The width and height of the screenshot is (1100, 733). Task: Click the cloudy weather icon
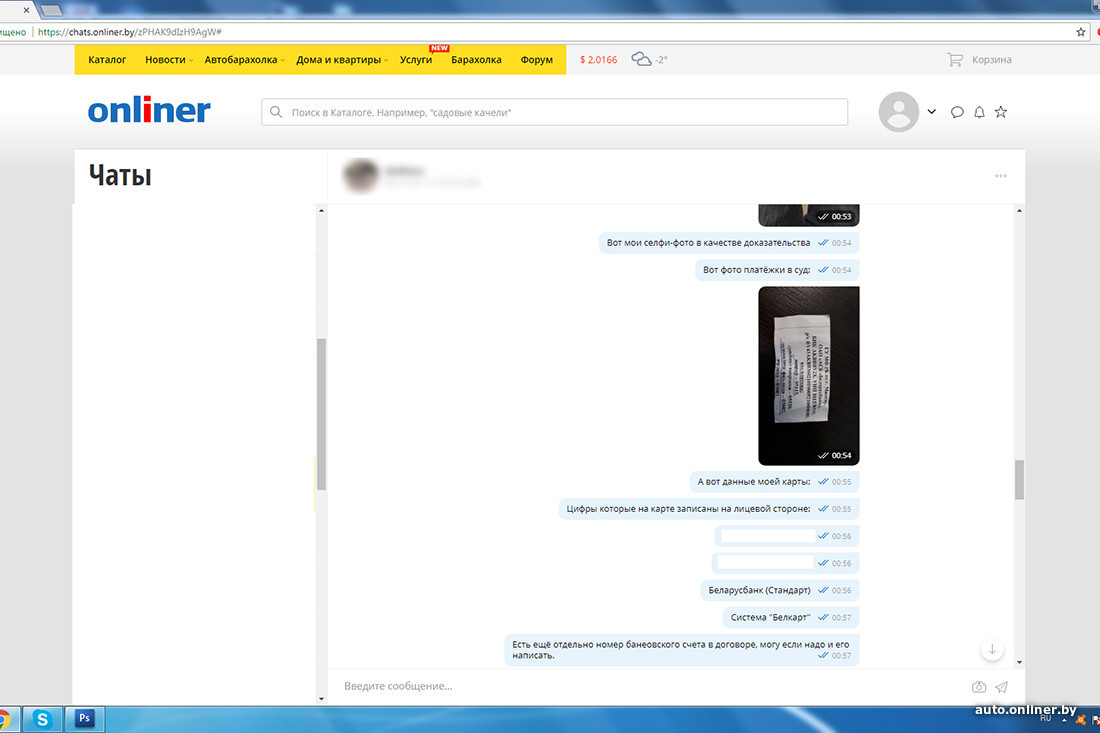(641, 59)
